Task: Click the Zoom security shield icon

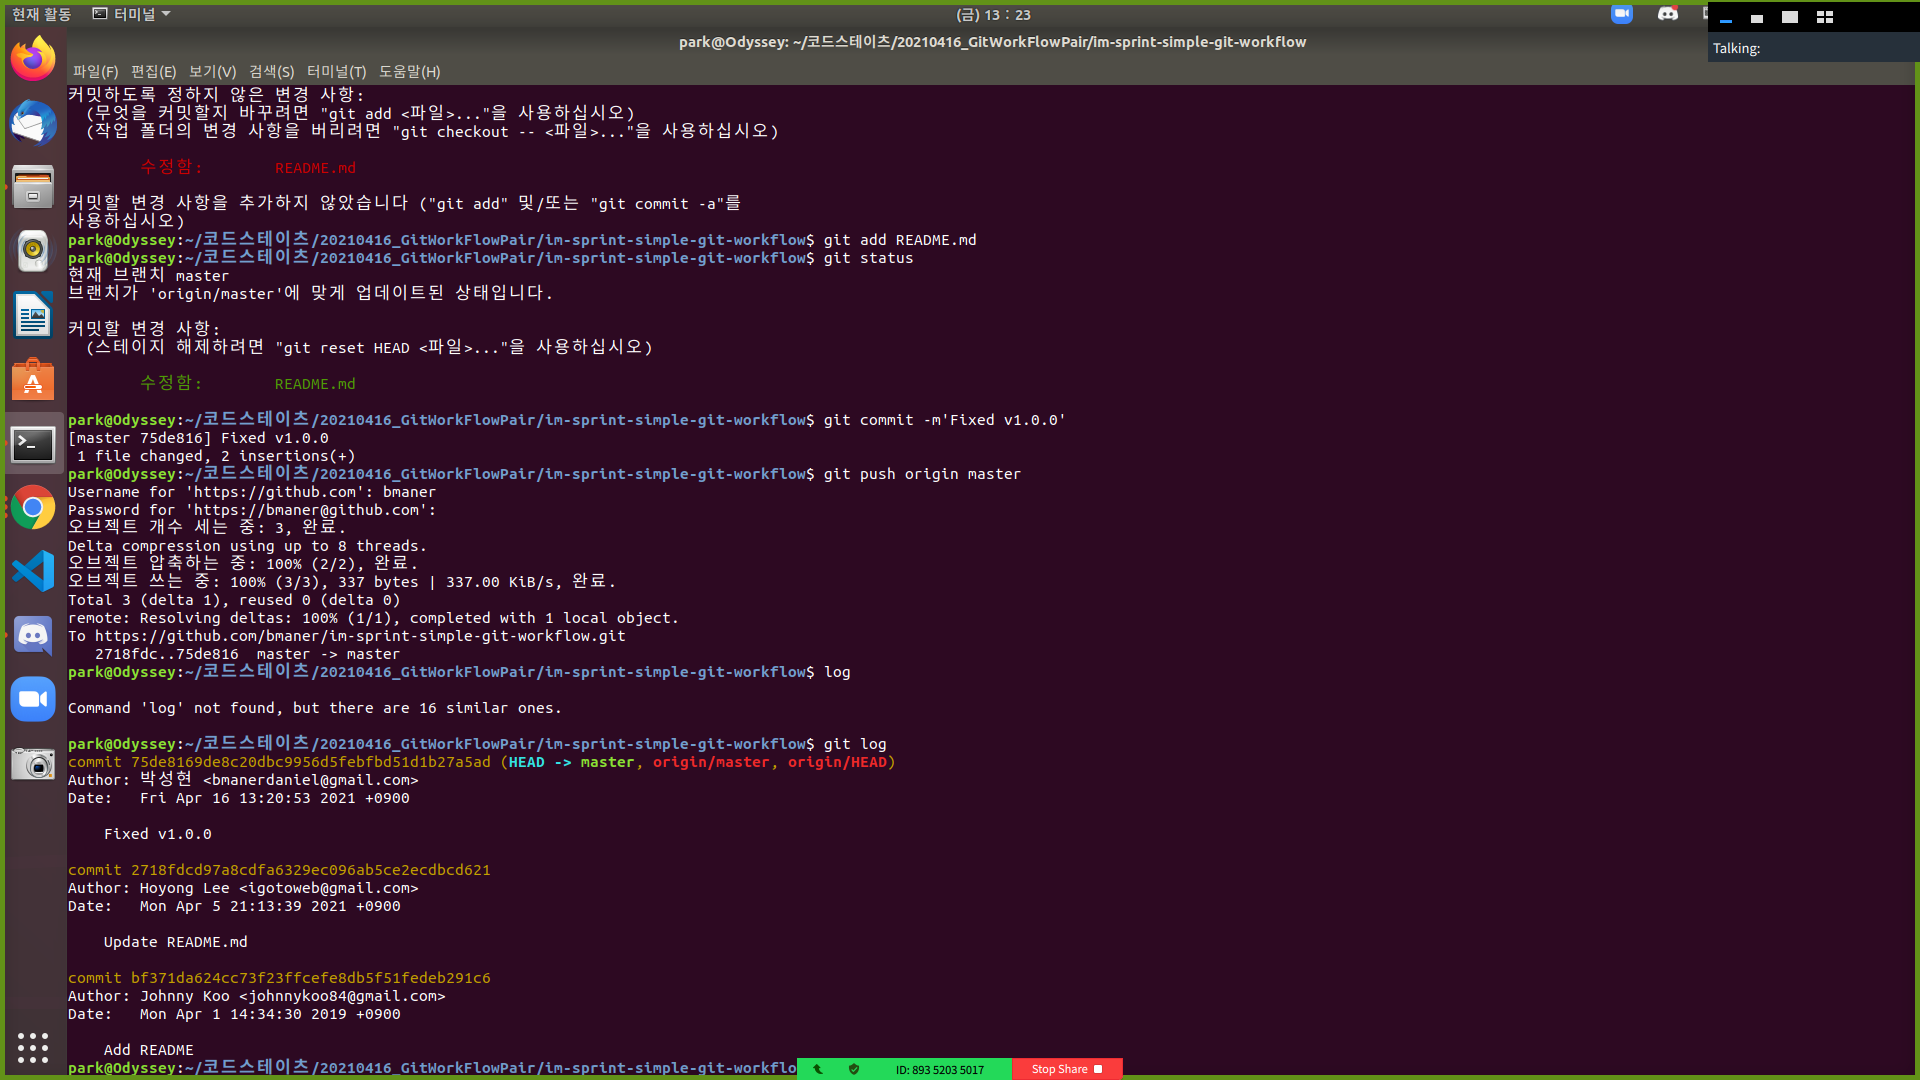Action: pyautogui.click(x=854, y=1069)
